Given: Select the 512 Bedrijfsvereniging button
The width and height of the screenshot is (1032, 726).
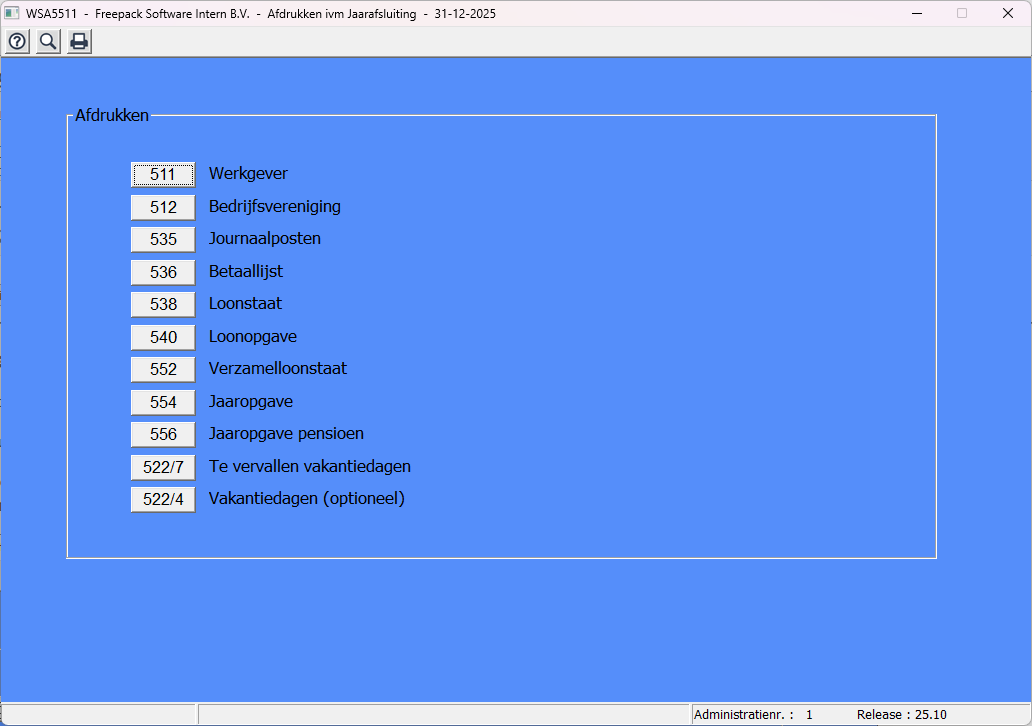Looking at the screenshot, I should click(x=163, y=207).
